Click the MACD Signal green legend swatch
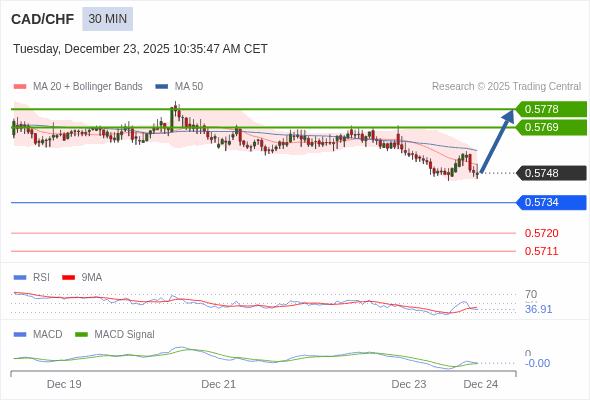 (x=81, y=335)
